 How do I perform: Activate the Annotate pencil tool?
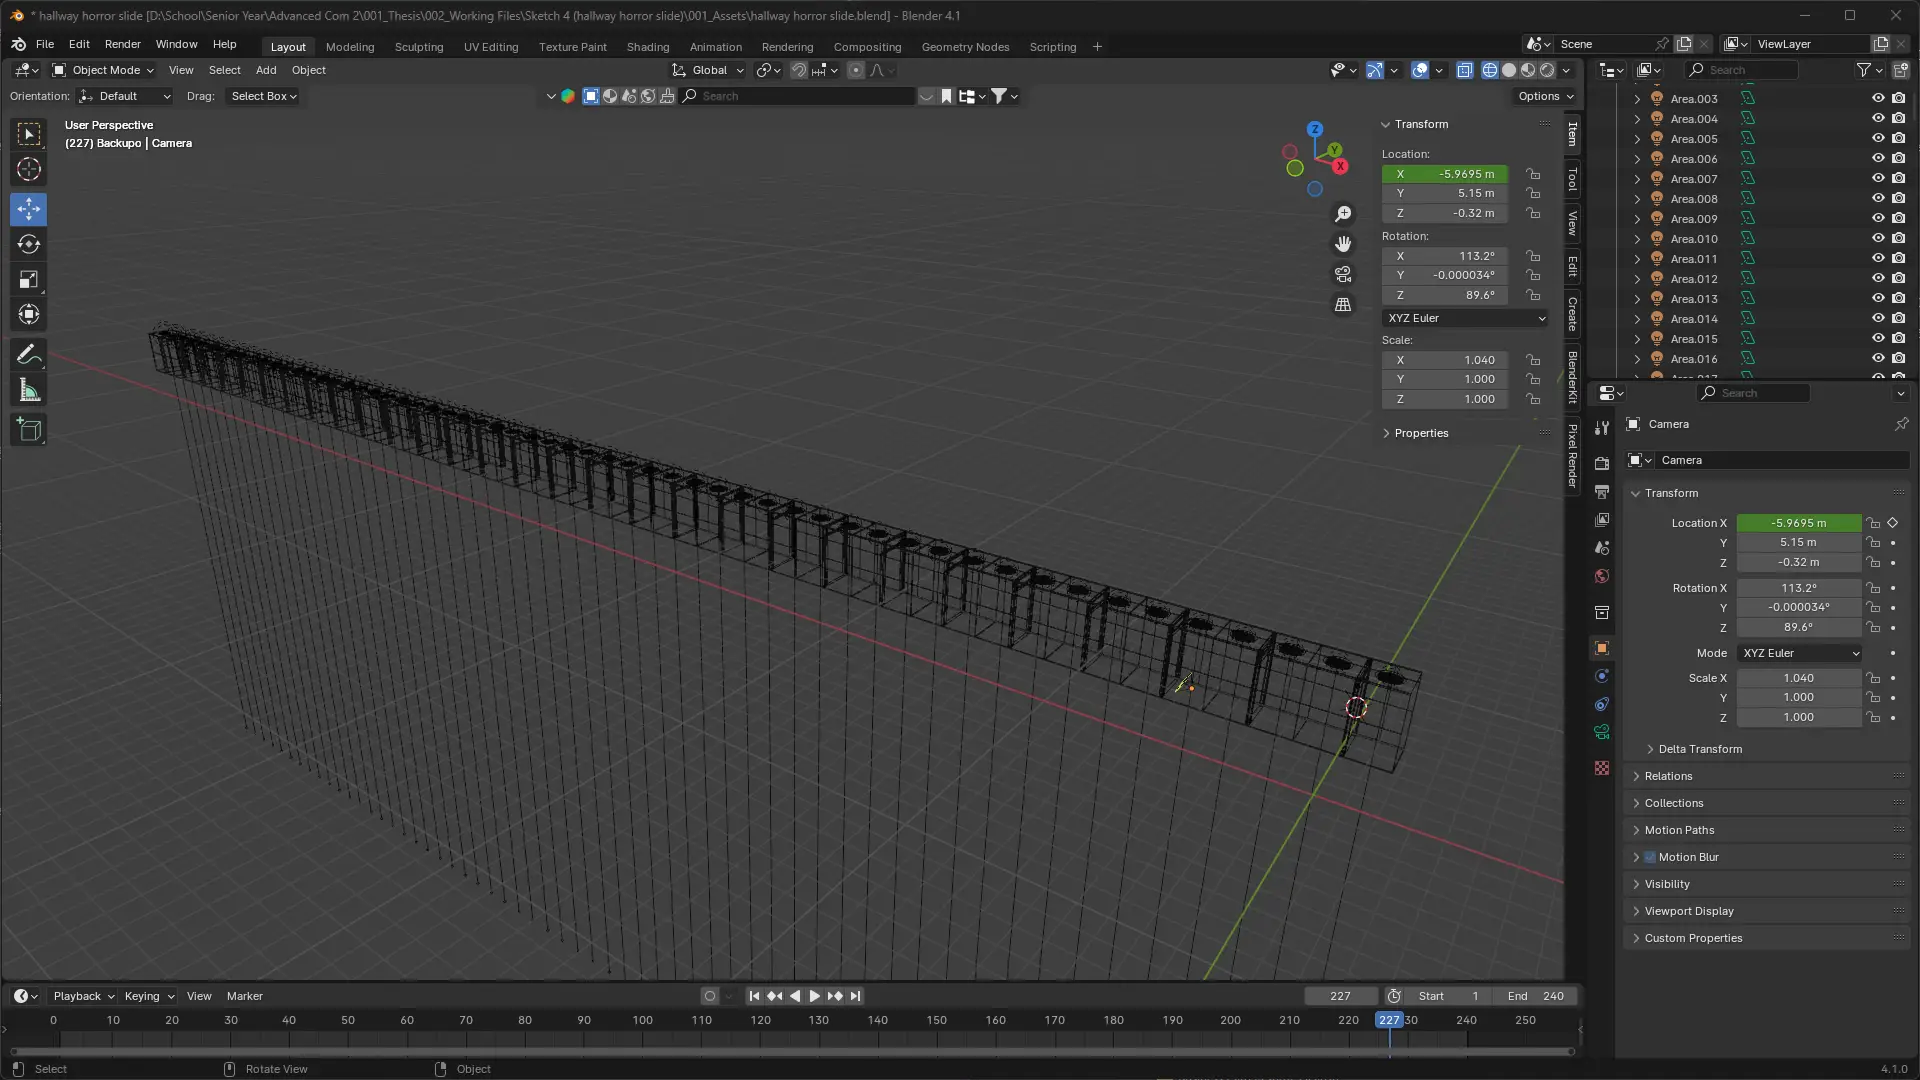pos(29,355)
